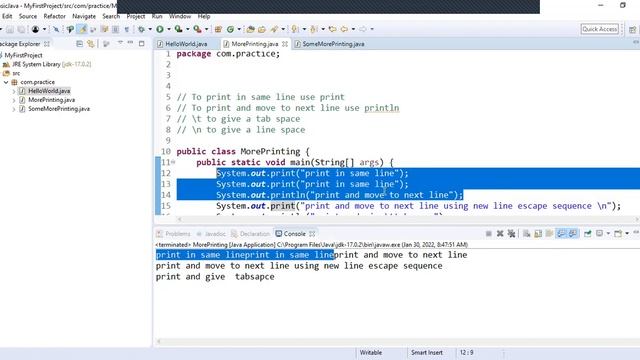Open the External Tools dropdown arrow
Screen dimensions: 640x360
(x=206, y=29)
